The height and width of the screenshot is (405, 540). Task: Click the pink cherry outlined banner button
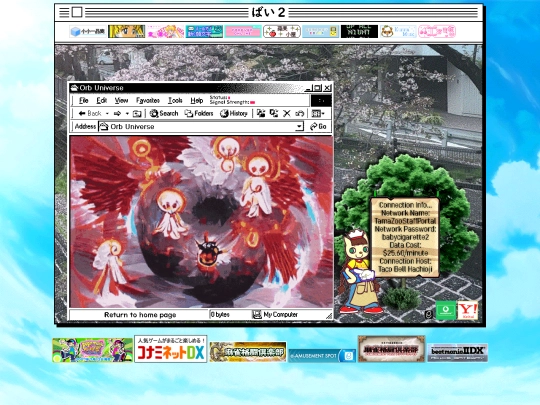437,31
